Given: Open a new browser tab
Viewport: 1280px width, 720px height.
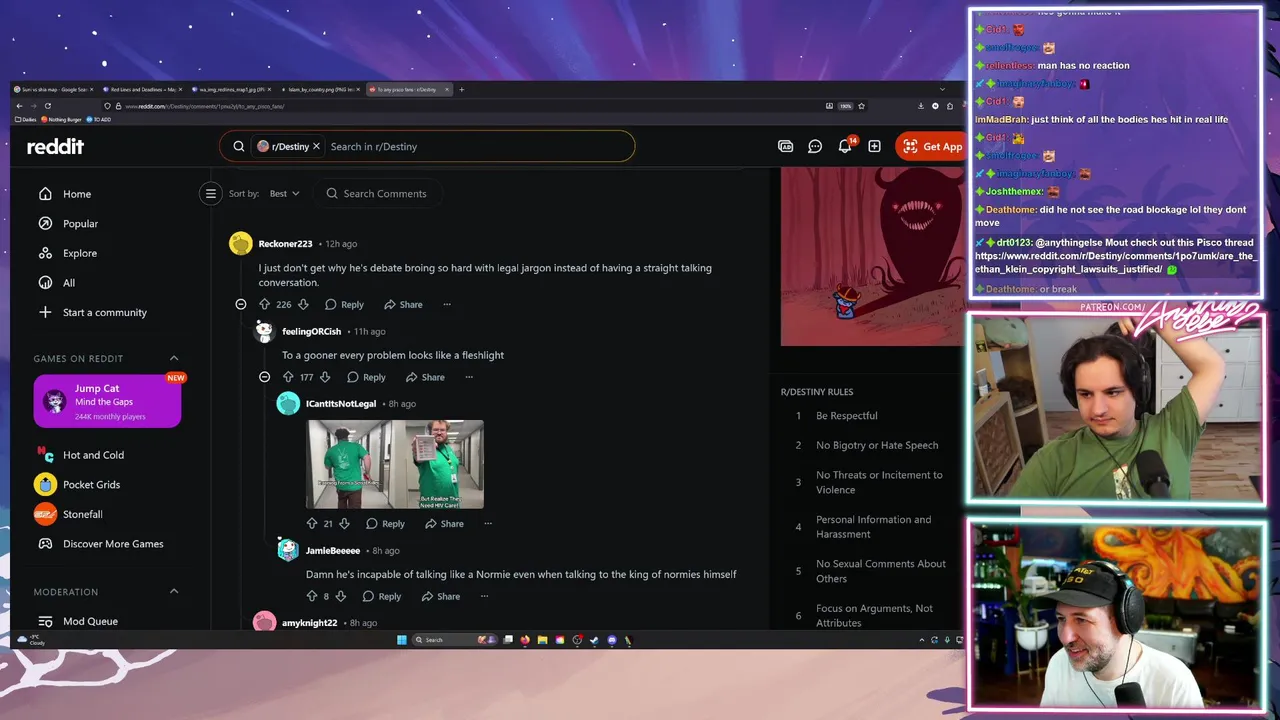Looking at the screenshot, I should click(461, 89).
